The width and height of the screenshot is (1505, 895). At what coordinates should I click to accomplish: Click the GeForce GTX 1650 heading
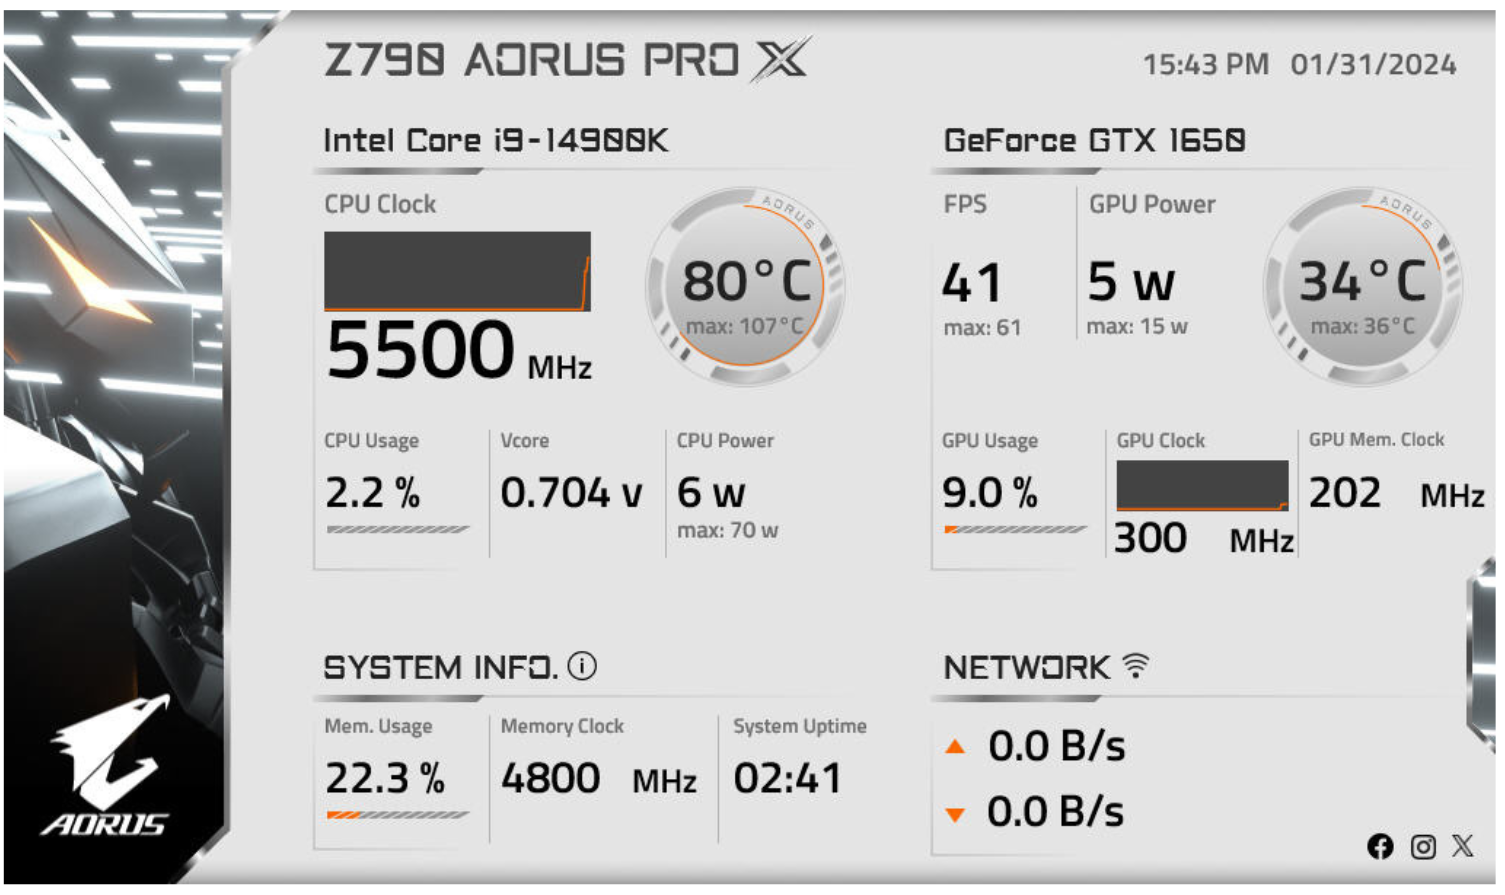pyautogui.click(x=1095, y=140)
